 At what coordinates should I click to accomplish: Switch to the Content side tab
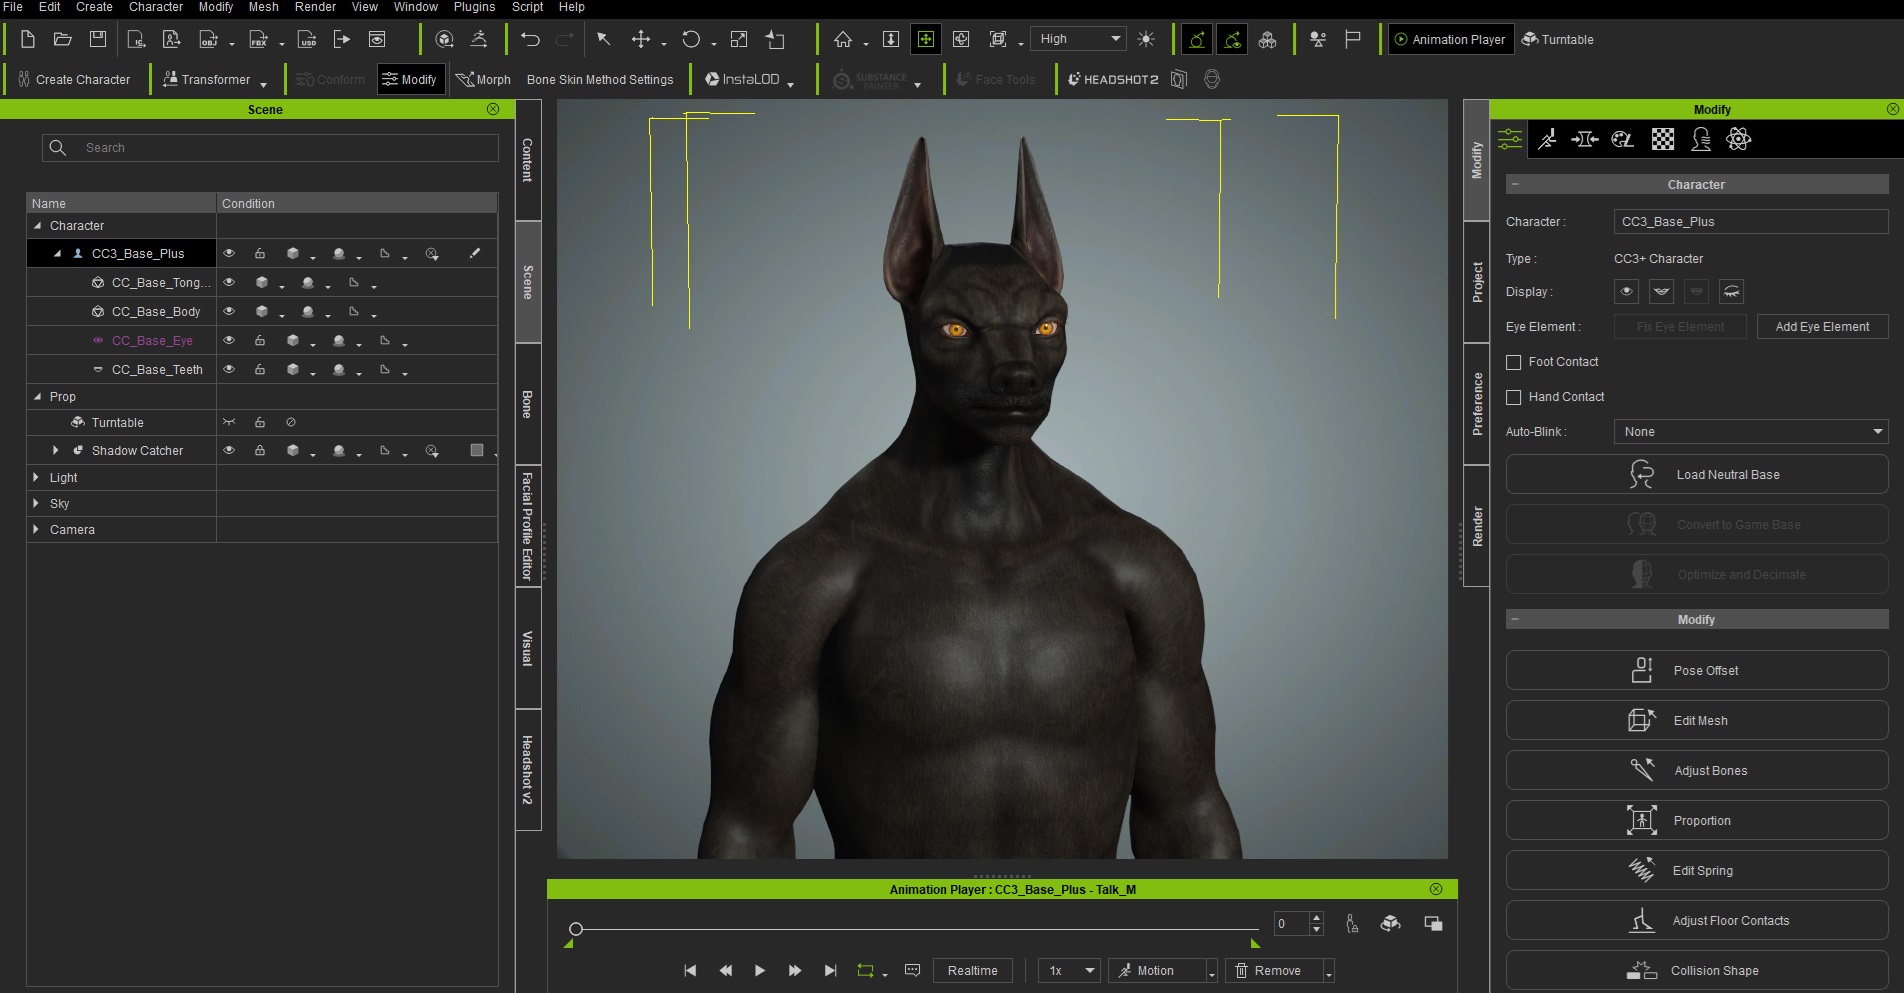(x=528, y=160)
